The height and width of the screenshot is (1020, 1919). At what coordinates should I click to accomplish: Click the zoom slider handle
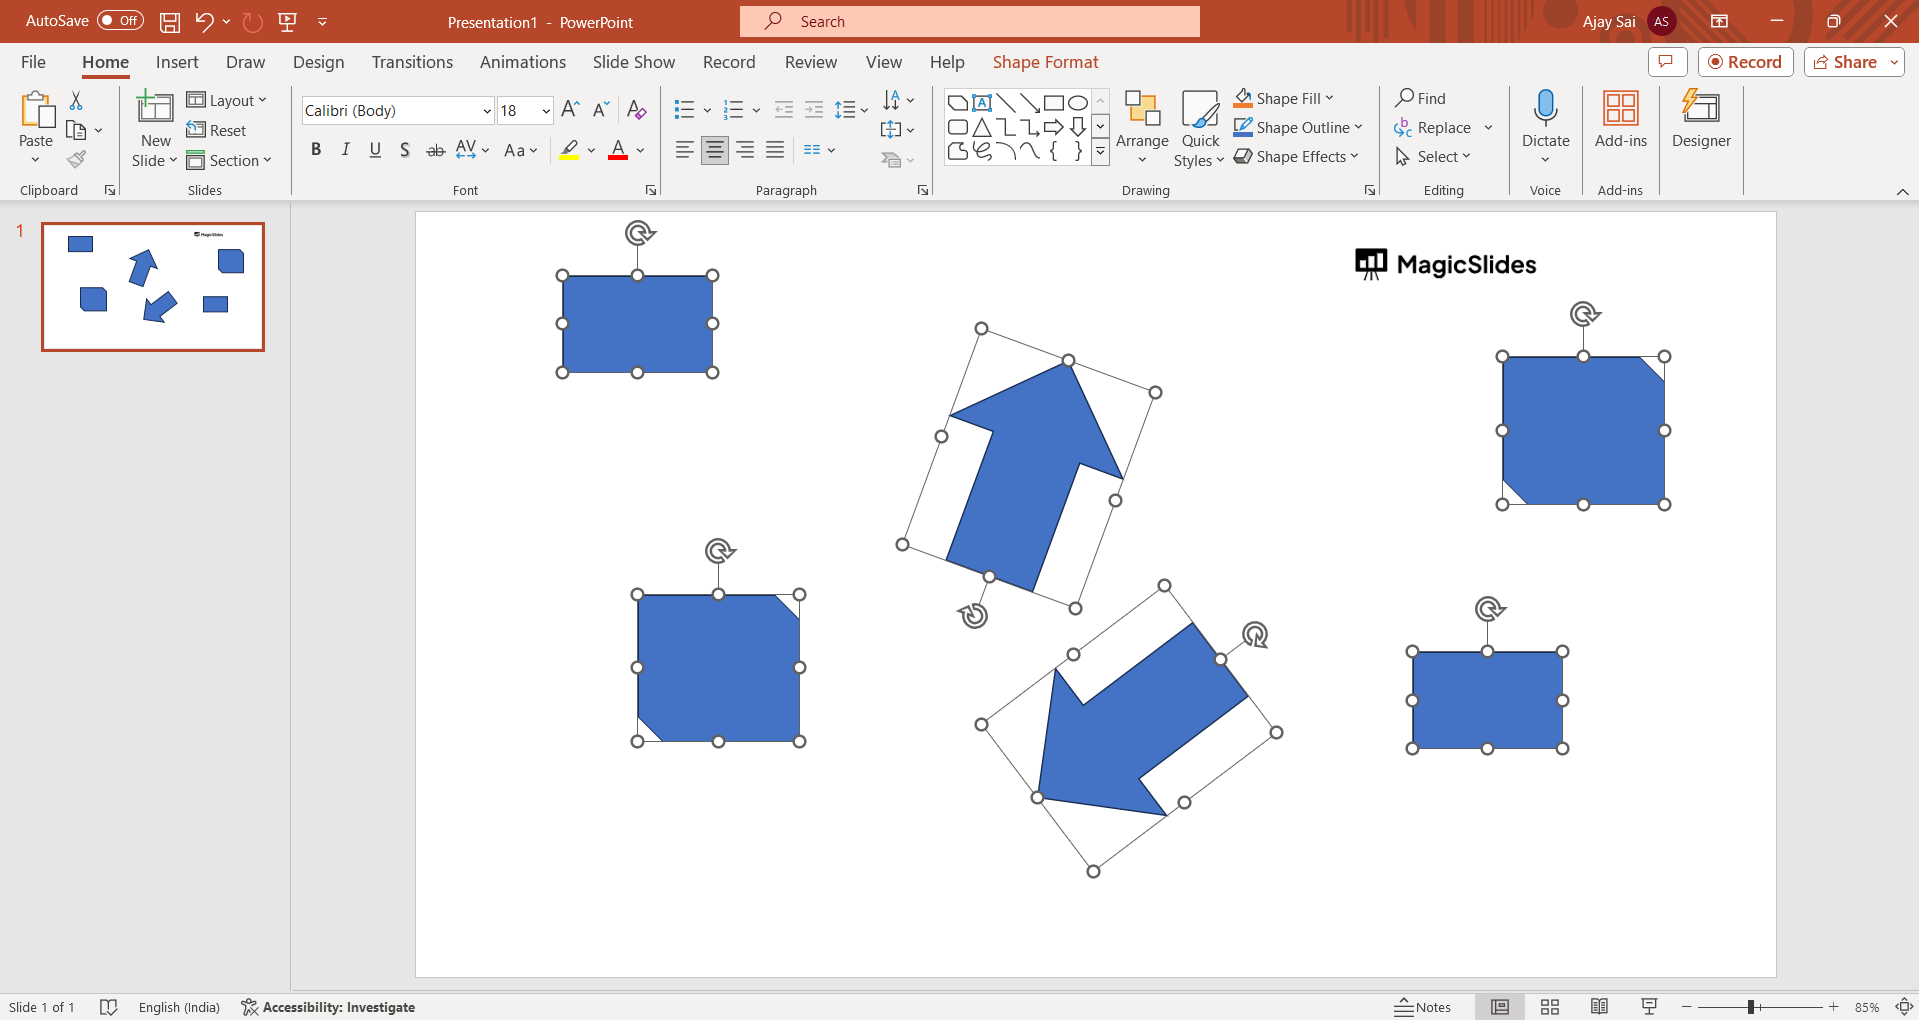[1751, 1007]
